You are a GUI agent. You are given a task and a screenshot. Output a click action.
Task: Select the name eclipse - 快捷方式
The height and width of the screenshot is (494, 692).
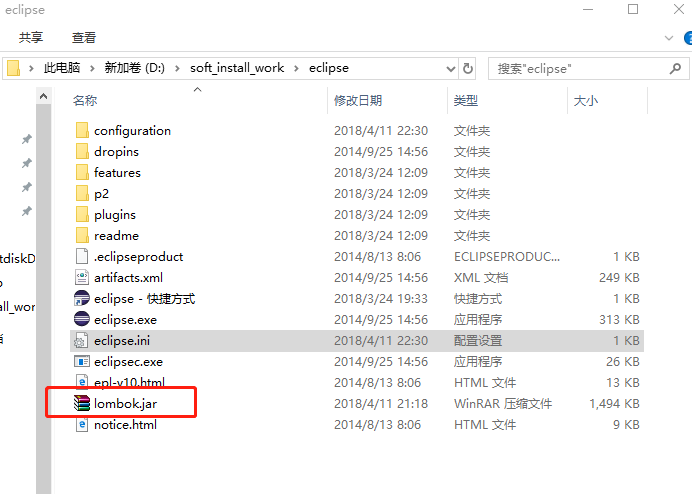(x=144, y=298)
